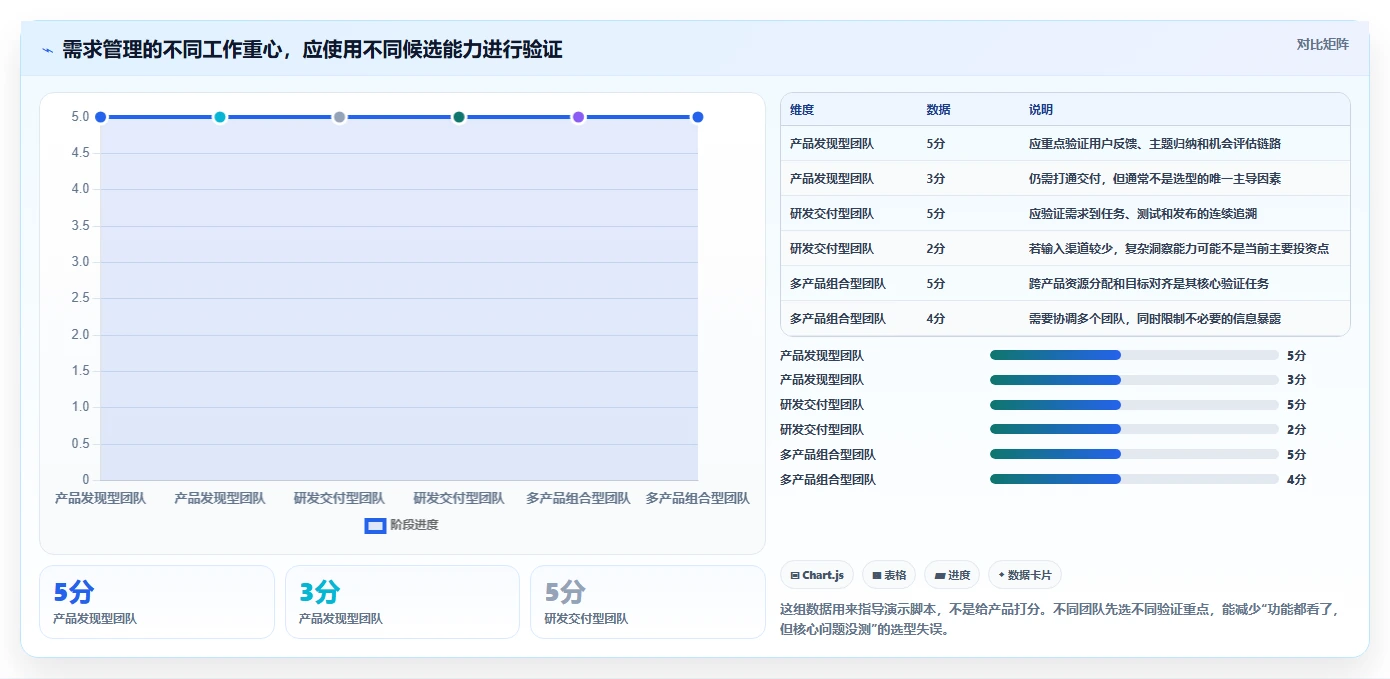The image size is (1390, 679).
Task: Click the progress bar marked 3分
Action: [1134, 380]
